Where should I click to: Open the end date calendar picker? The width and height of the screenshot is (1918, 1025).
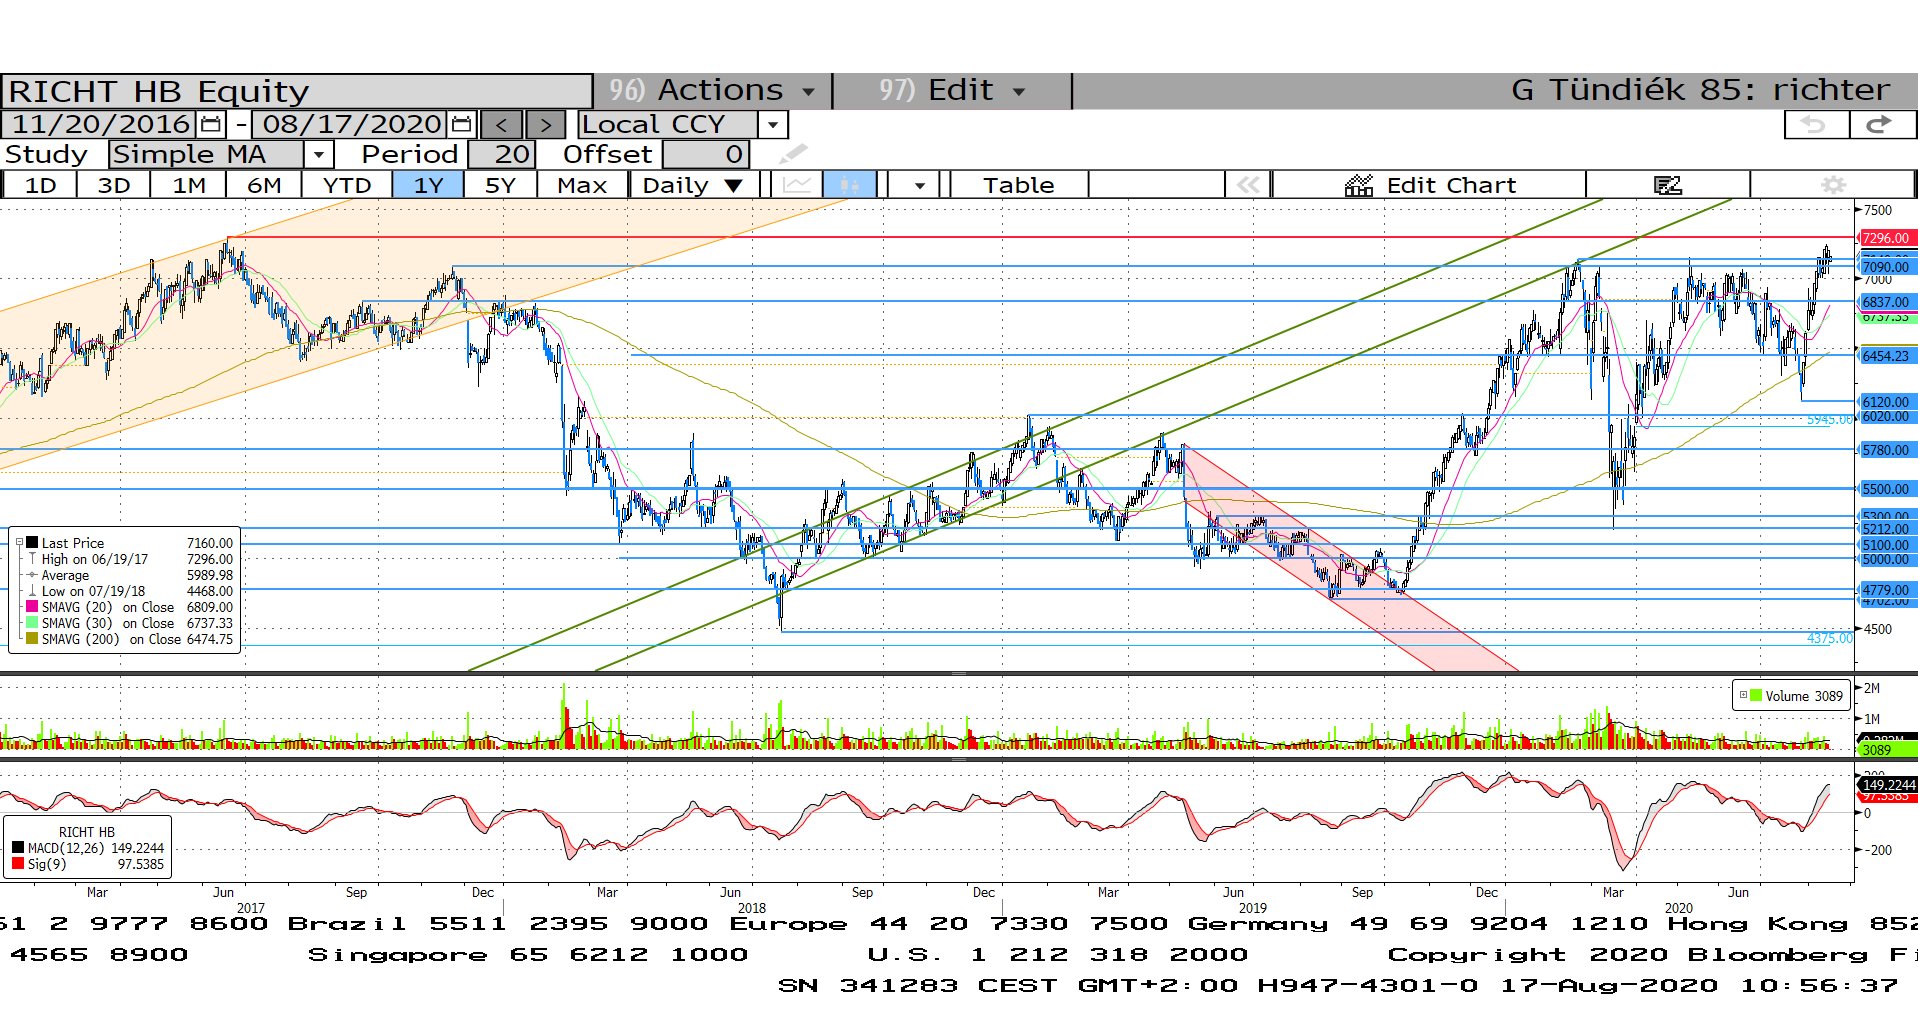[x=461, y=124]
